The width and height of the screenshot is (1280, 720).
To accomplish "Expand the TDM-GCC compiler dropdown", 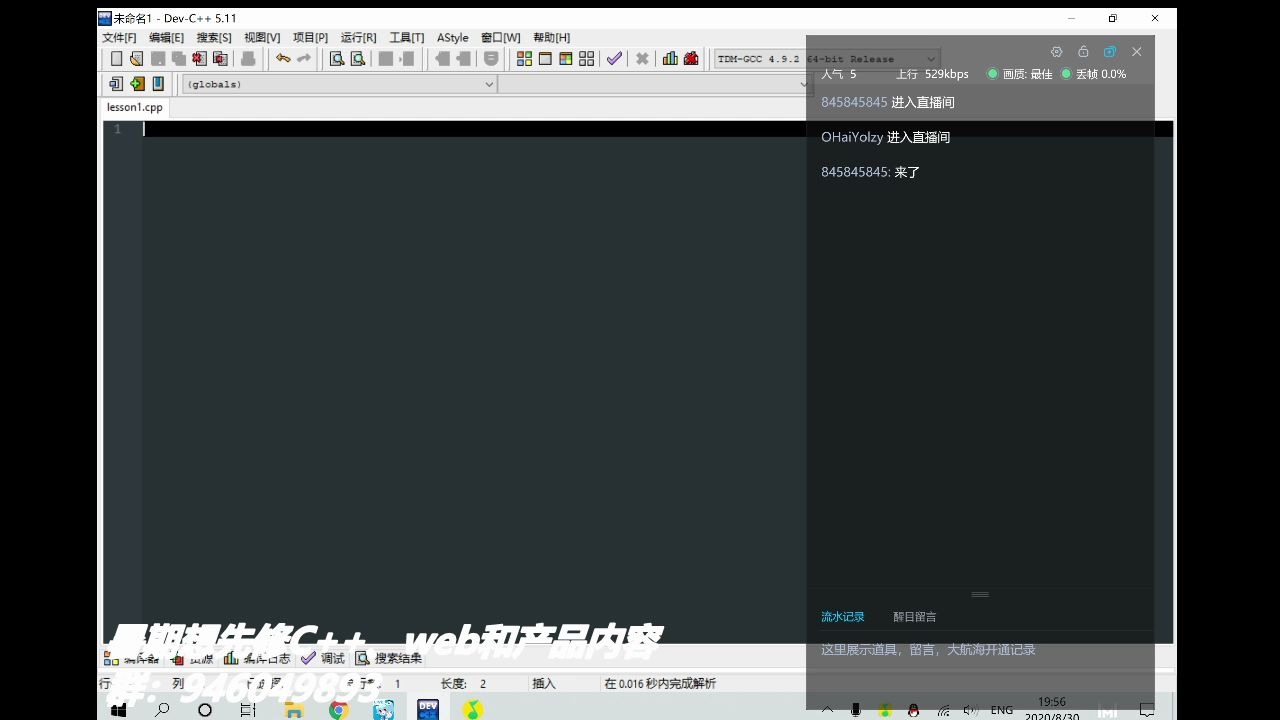I will click(x=931, y=59).
